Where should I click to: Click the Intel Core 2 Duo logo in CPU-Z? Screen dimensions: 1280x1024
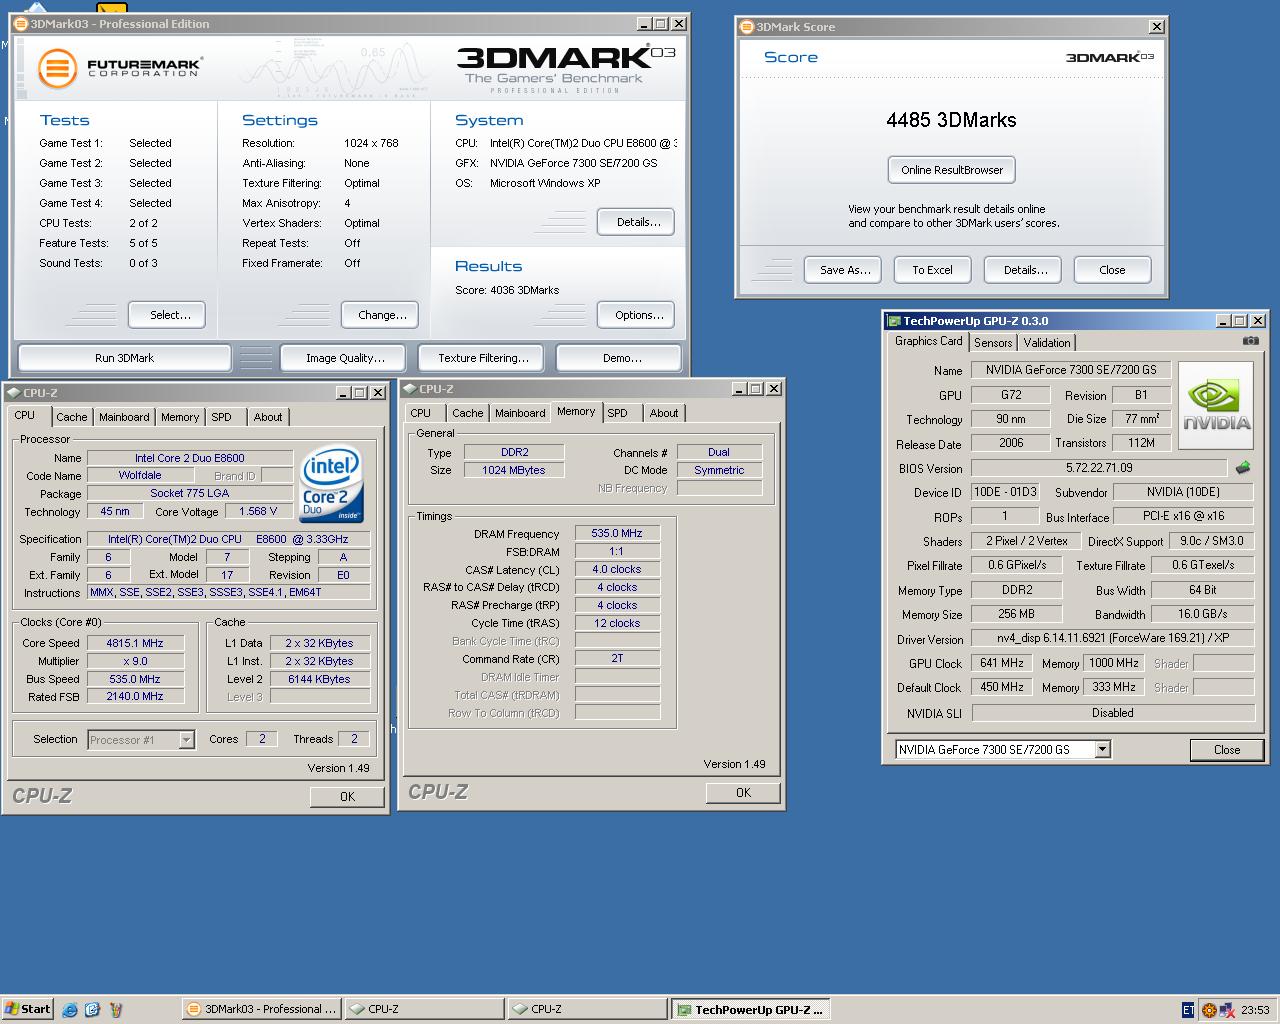331,483
